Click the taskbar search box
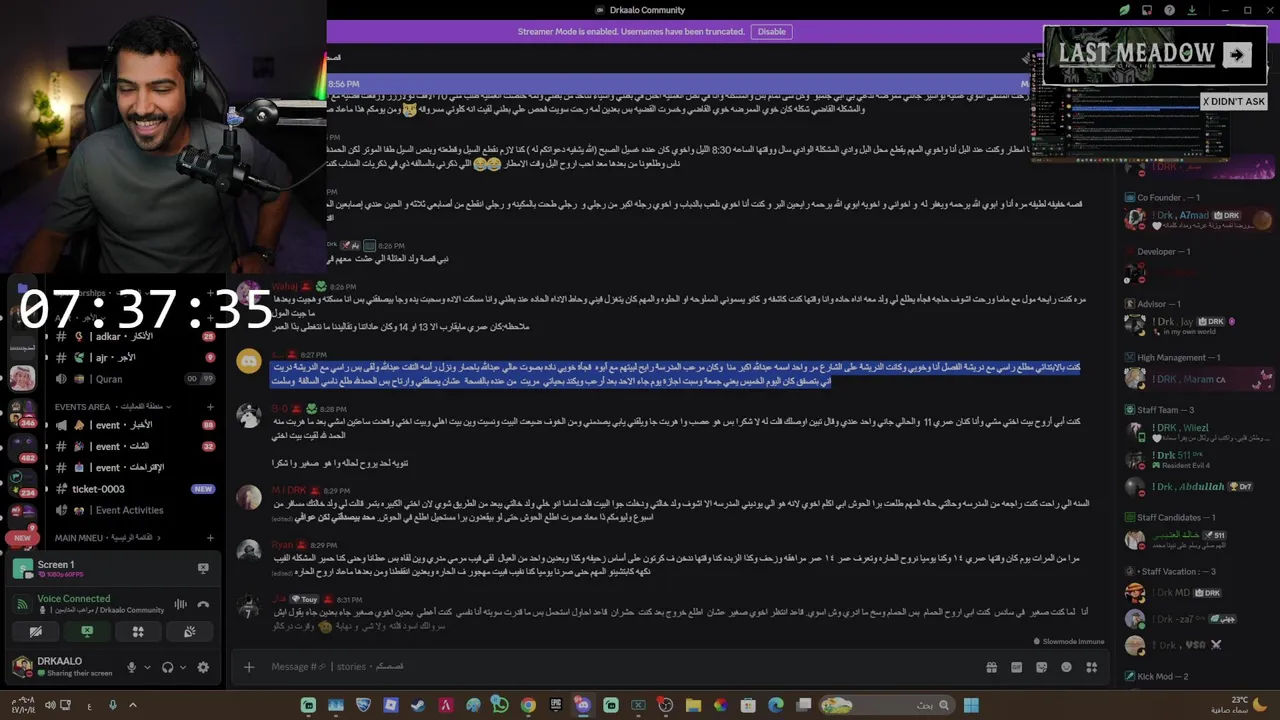This screenshot has width=1280, height=720. (885, 705)
